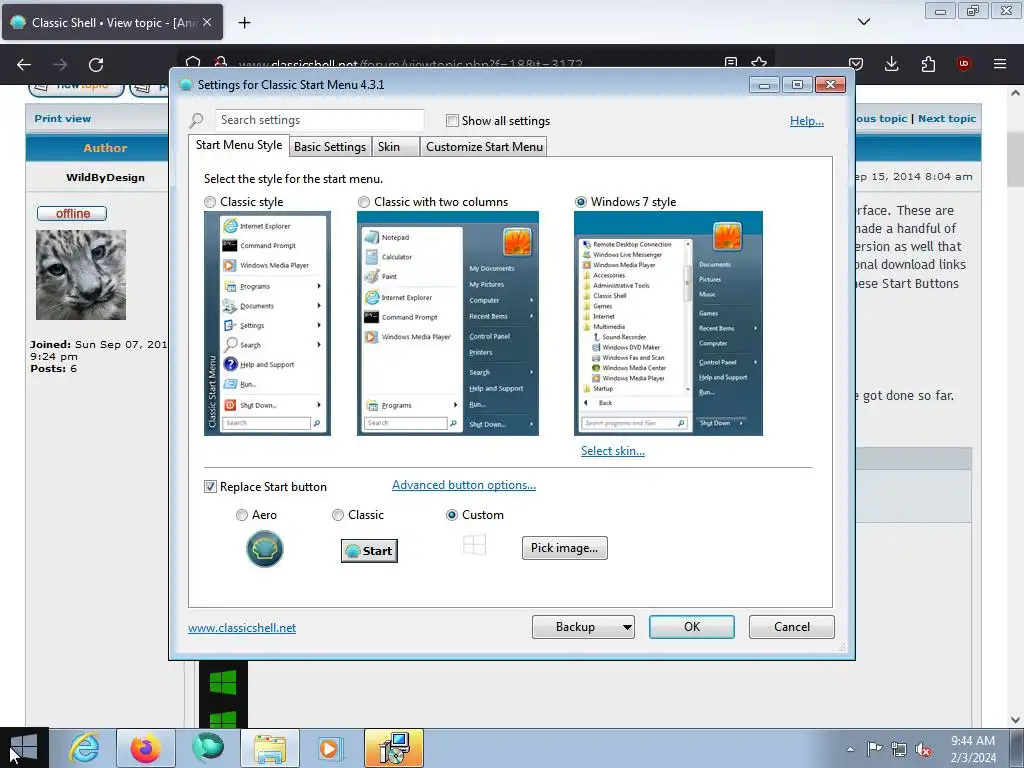The height and width of the screenshot is (768, 1024).
Task: Select the Windows 7 style radio button
Action: (581, 202)
